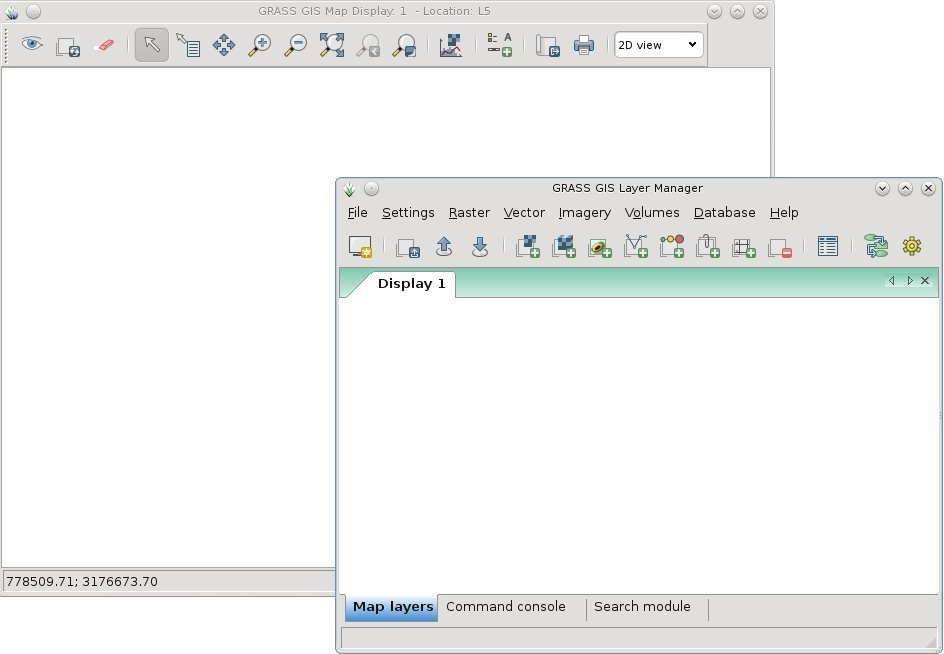Close the GRASS GIS Map Display window
The image size is (944, 654).
pyautogui.click(x=760, y=11)
